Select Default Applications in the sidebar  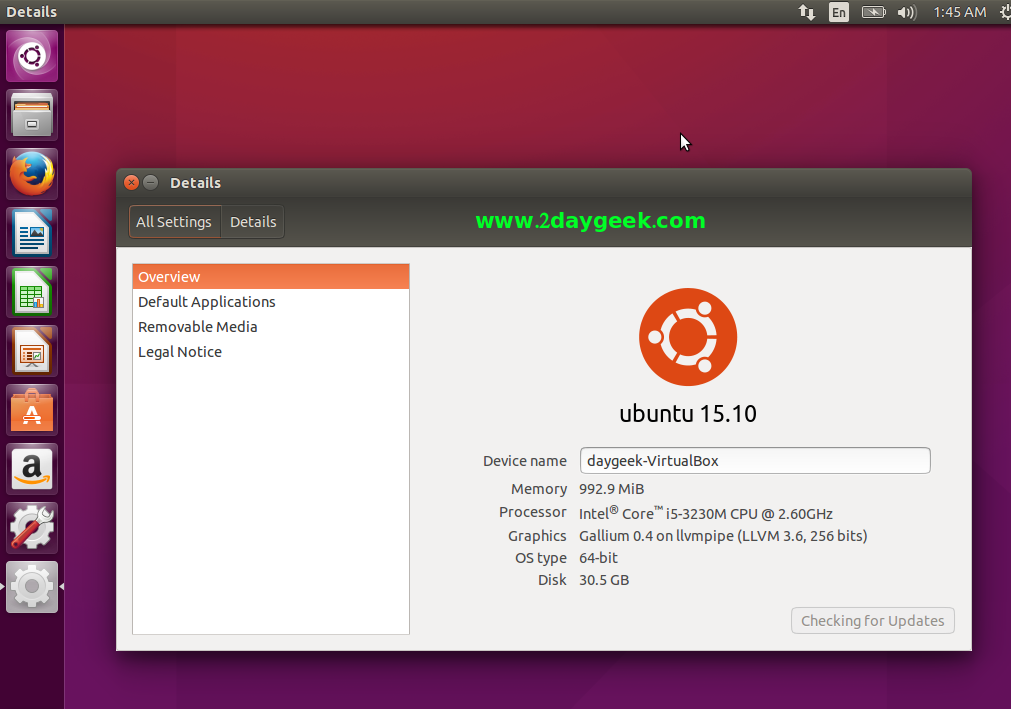207,302
